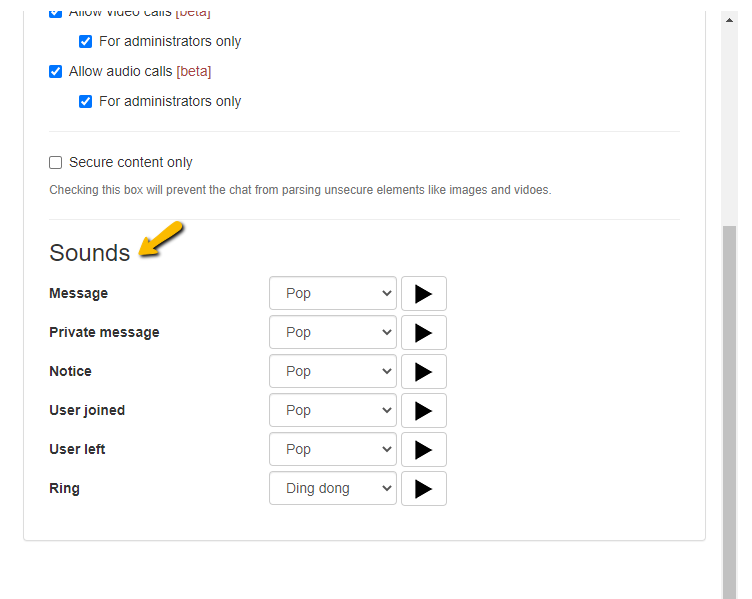Viewport: 752px width, 599px height.
Task: Uncheck audio calls For administrators only
Action: [86, 102]
